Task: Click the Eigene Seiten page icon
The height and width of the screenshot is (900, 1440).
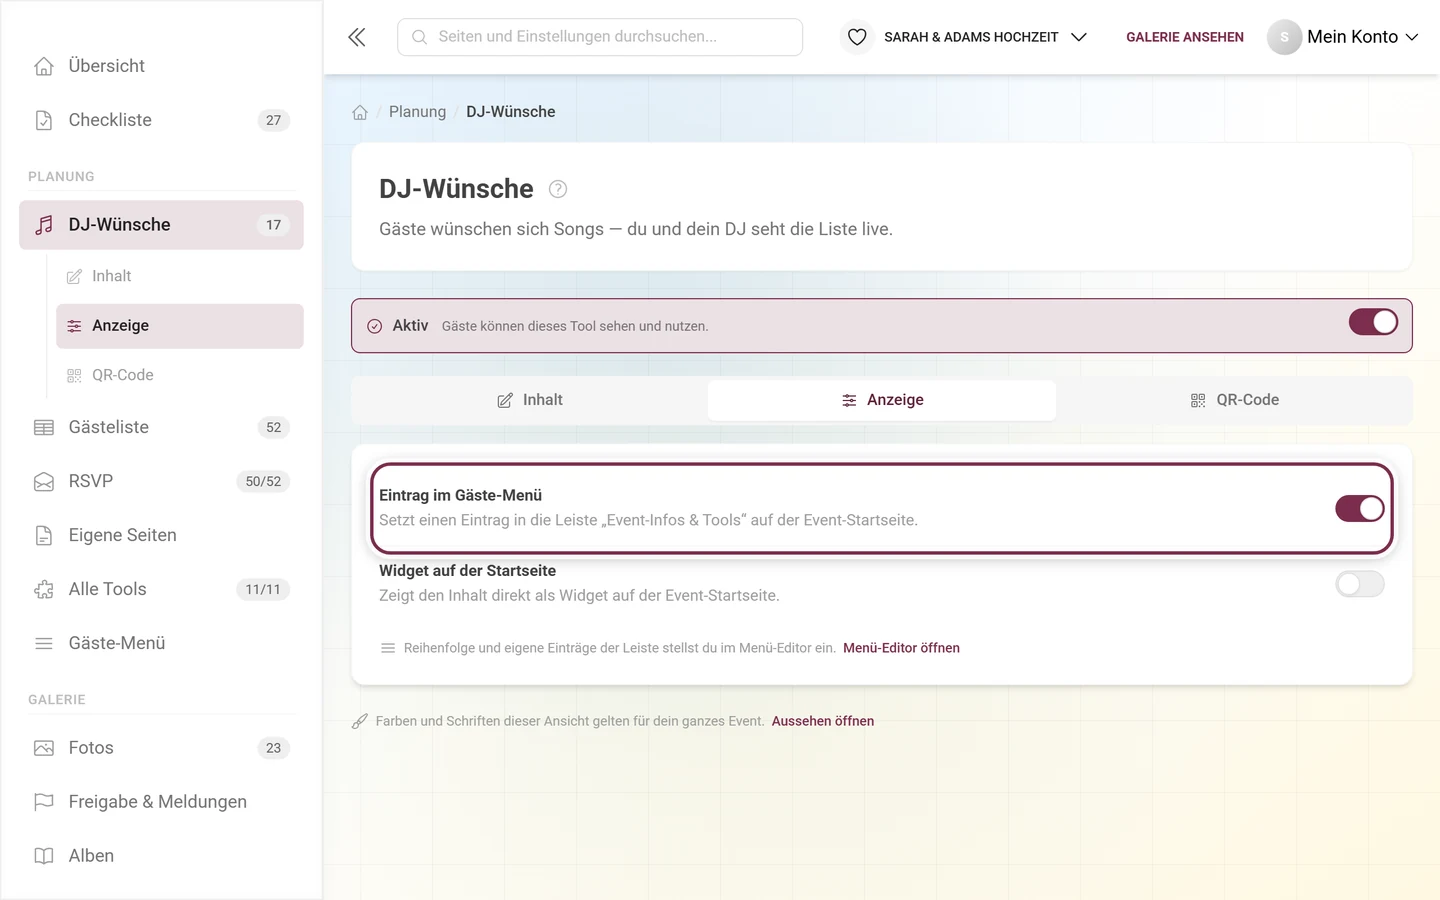Action: point(44,535)
